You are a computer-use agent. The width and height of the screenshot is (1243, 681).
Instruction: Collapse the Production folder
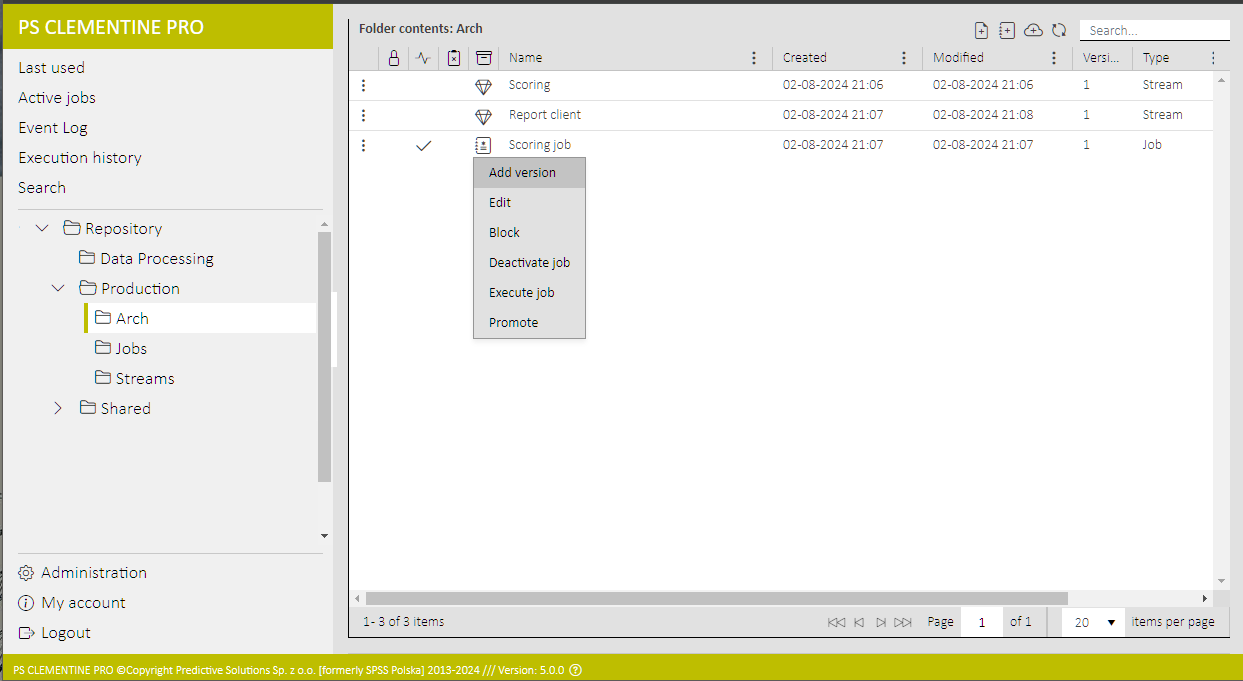click(x=59, y=289)
